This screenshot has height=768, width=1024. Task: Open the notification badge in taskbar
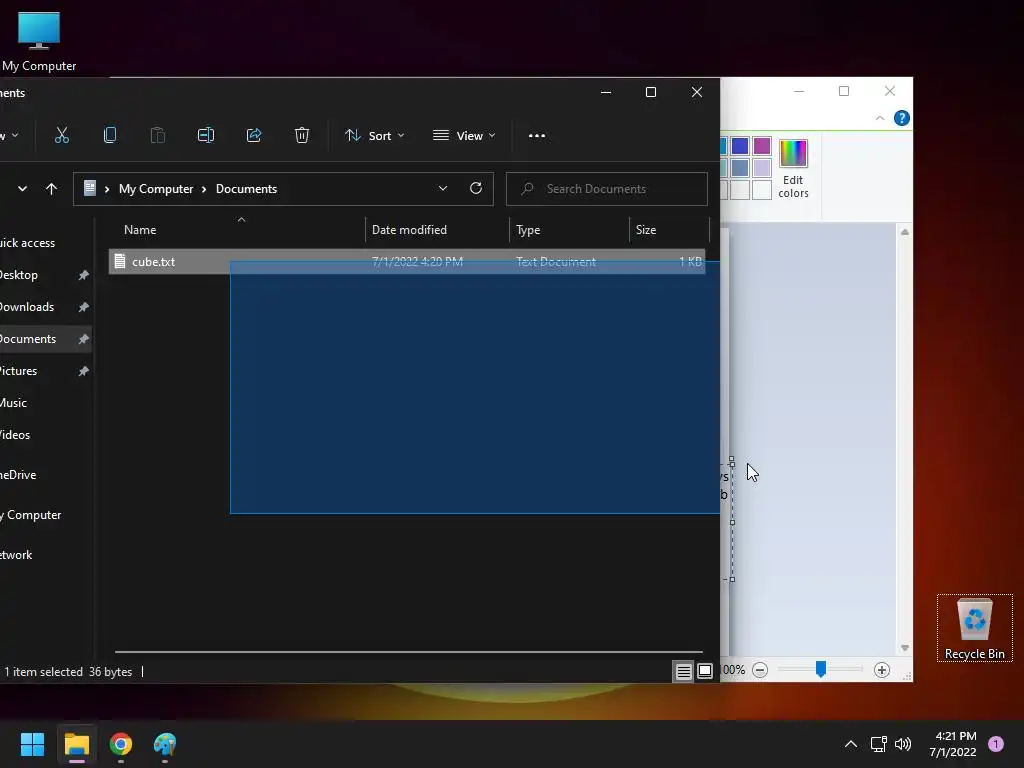996,744
